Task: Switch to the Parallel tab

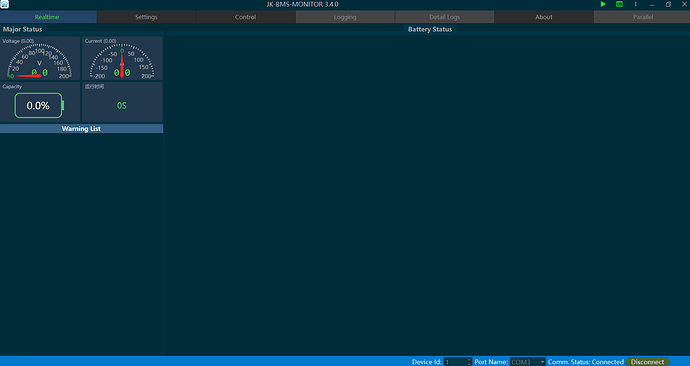Action: pyautogui.click(x=642, y=17)
